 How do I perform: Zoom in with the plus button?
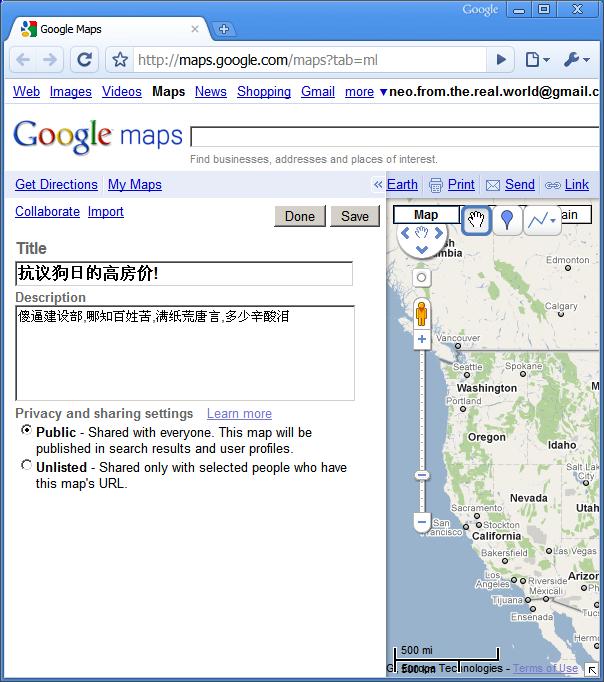coord(421,339)
